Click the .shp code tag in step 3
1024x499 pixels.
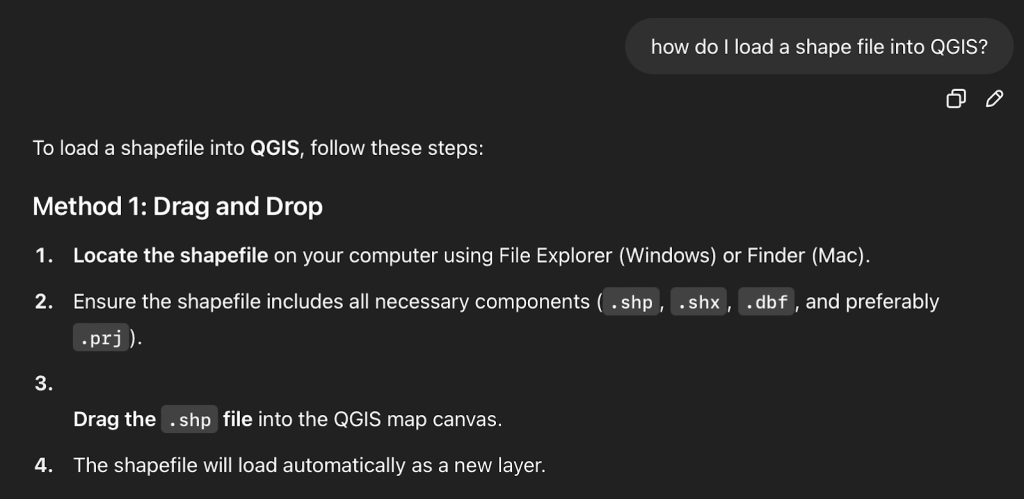[x=189, y=420]
